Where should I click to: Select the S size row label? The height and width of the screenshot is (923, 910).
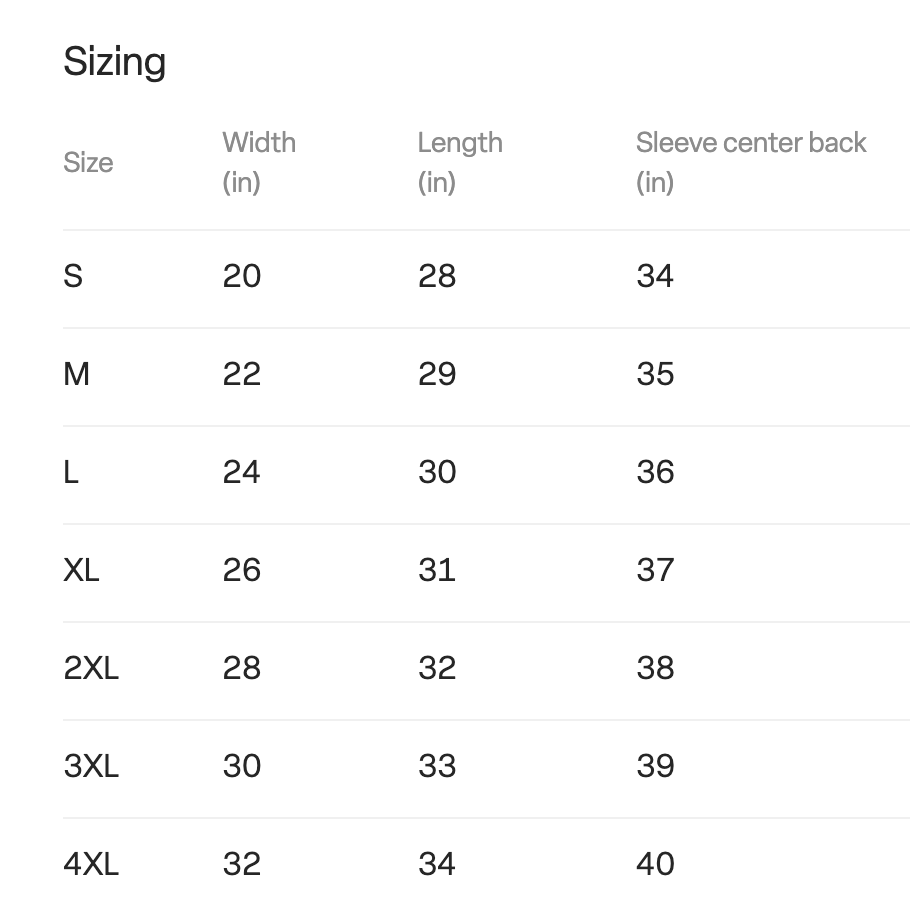(x=73, y=276)
